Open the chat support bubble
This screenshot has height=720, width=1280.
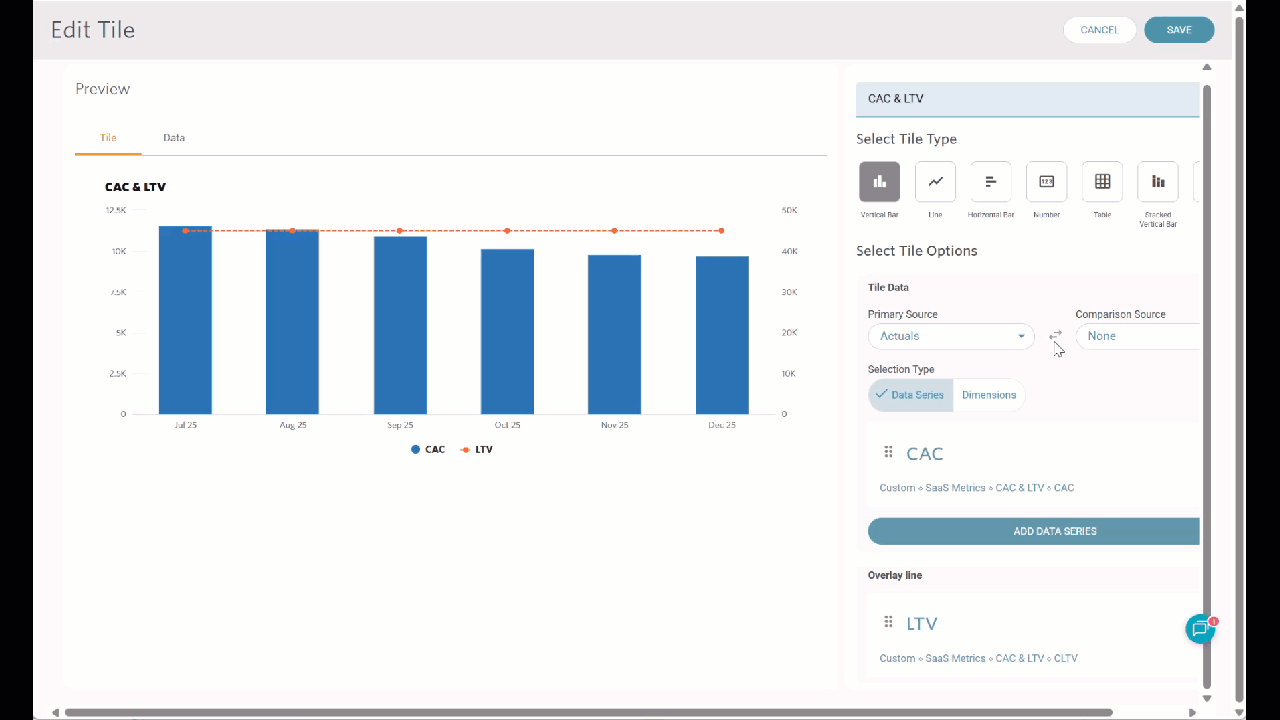click(x=1200, y=628)
